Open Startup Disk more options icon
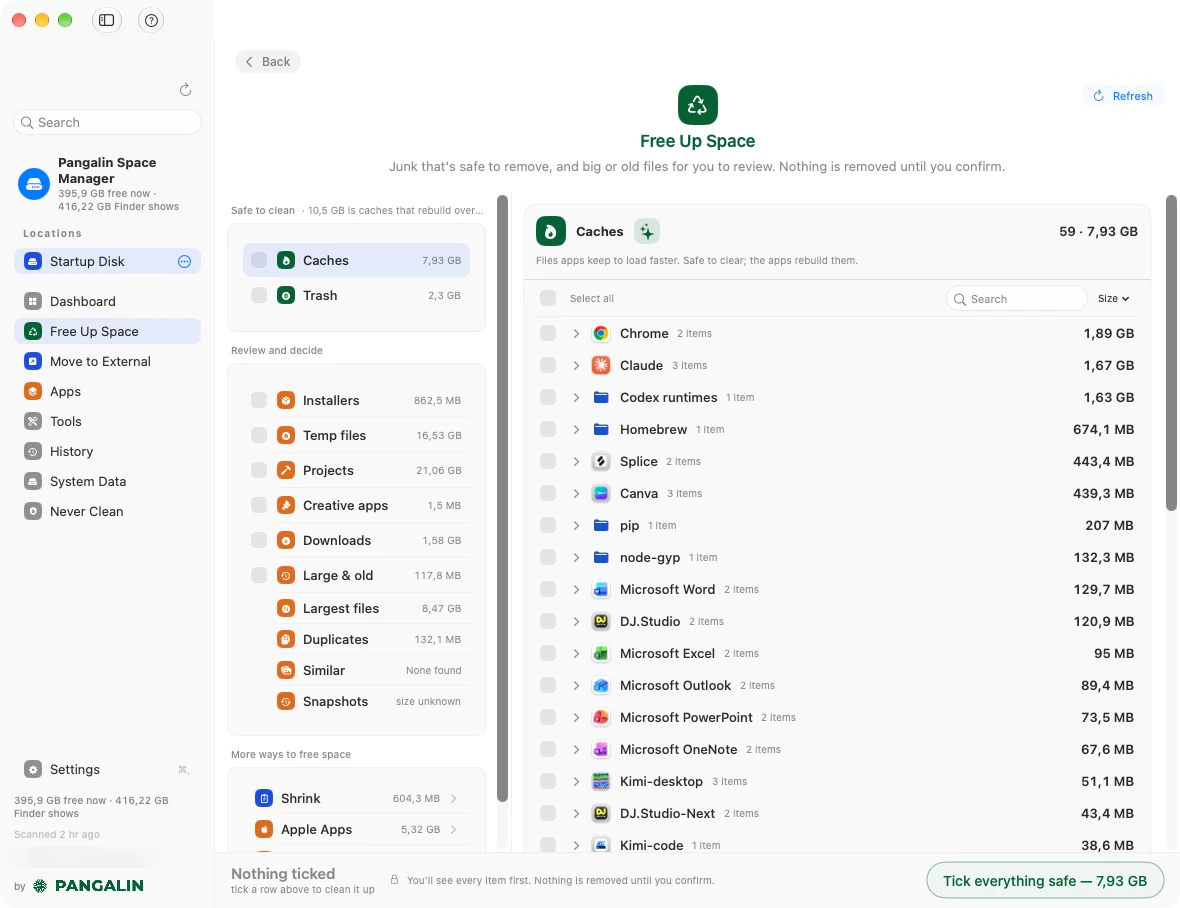1180x908 pixels. point(184,261)
